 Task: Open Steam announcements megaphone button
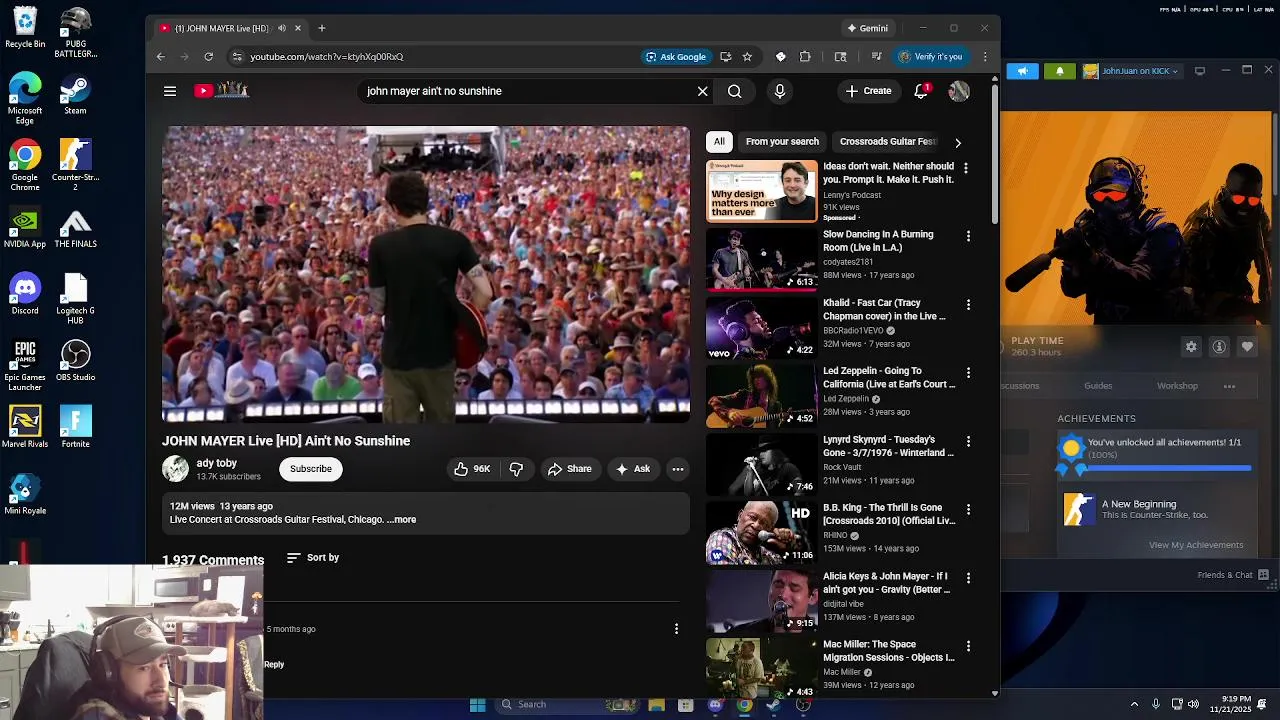pos(1022,71)
